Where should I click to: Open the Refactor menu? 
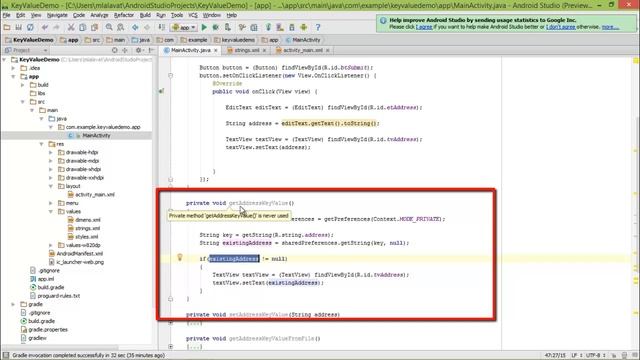click(124, 15)
